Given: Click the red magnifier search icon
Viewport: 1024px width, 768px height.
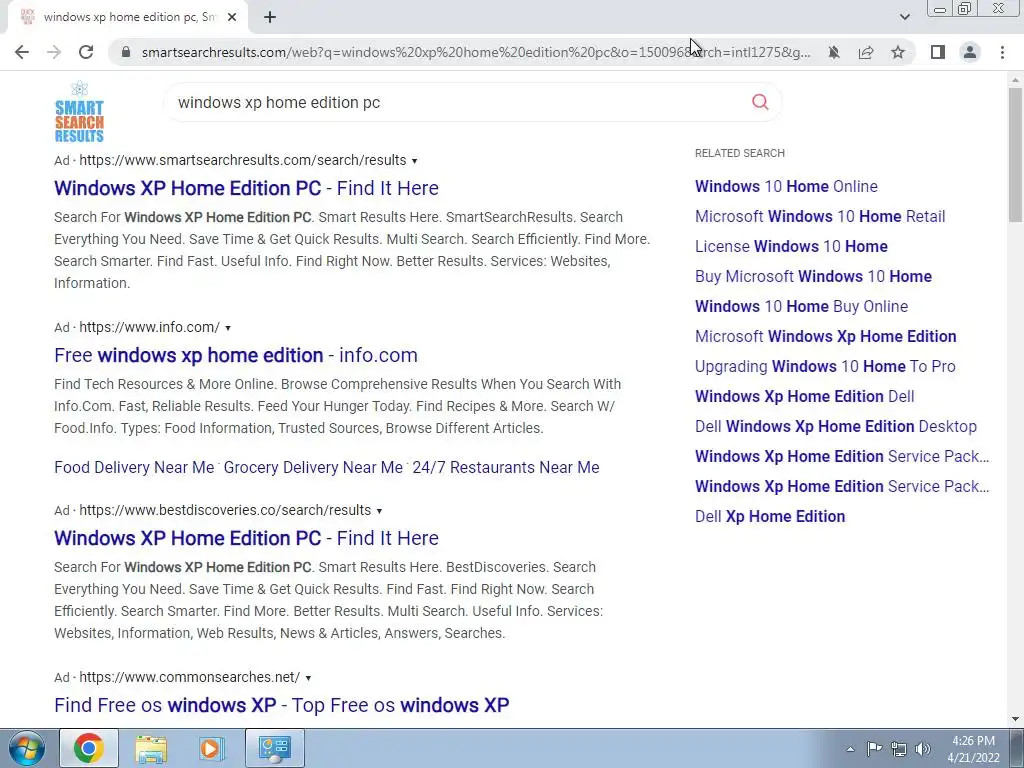Looking at the screenshot, I should pos(760,102).
